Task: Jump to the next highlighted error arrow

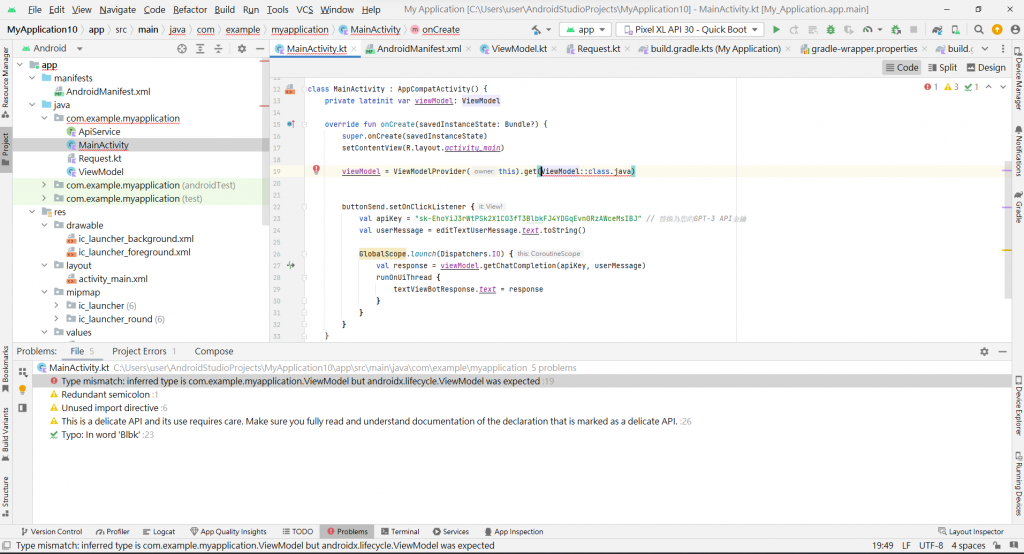Action: [1003, 87]
